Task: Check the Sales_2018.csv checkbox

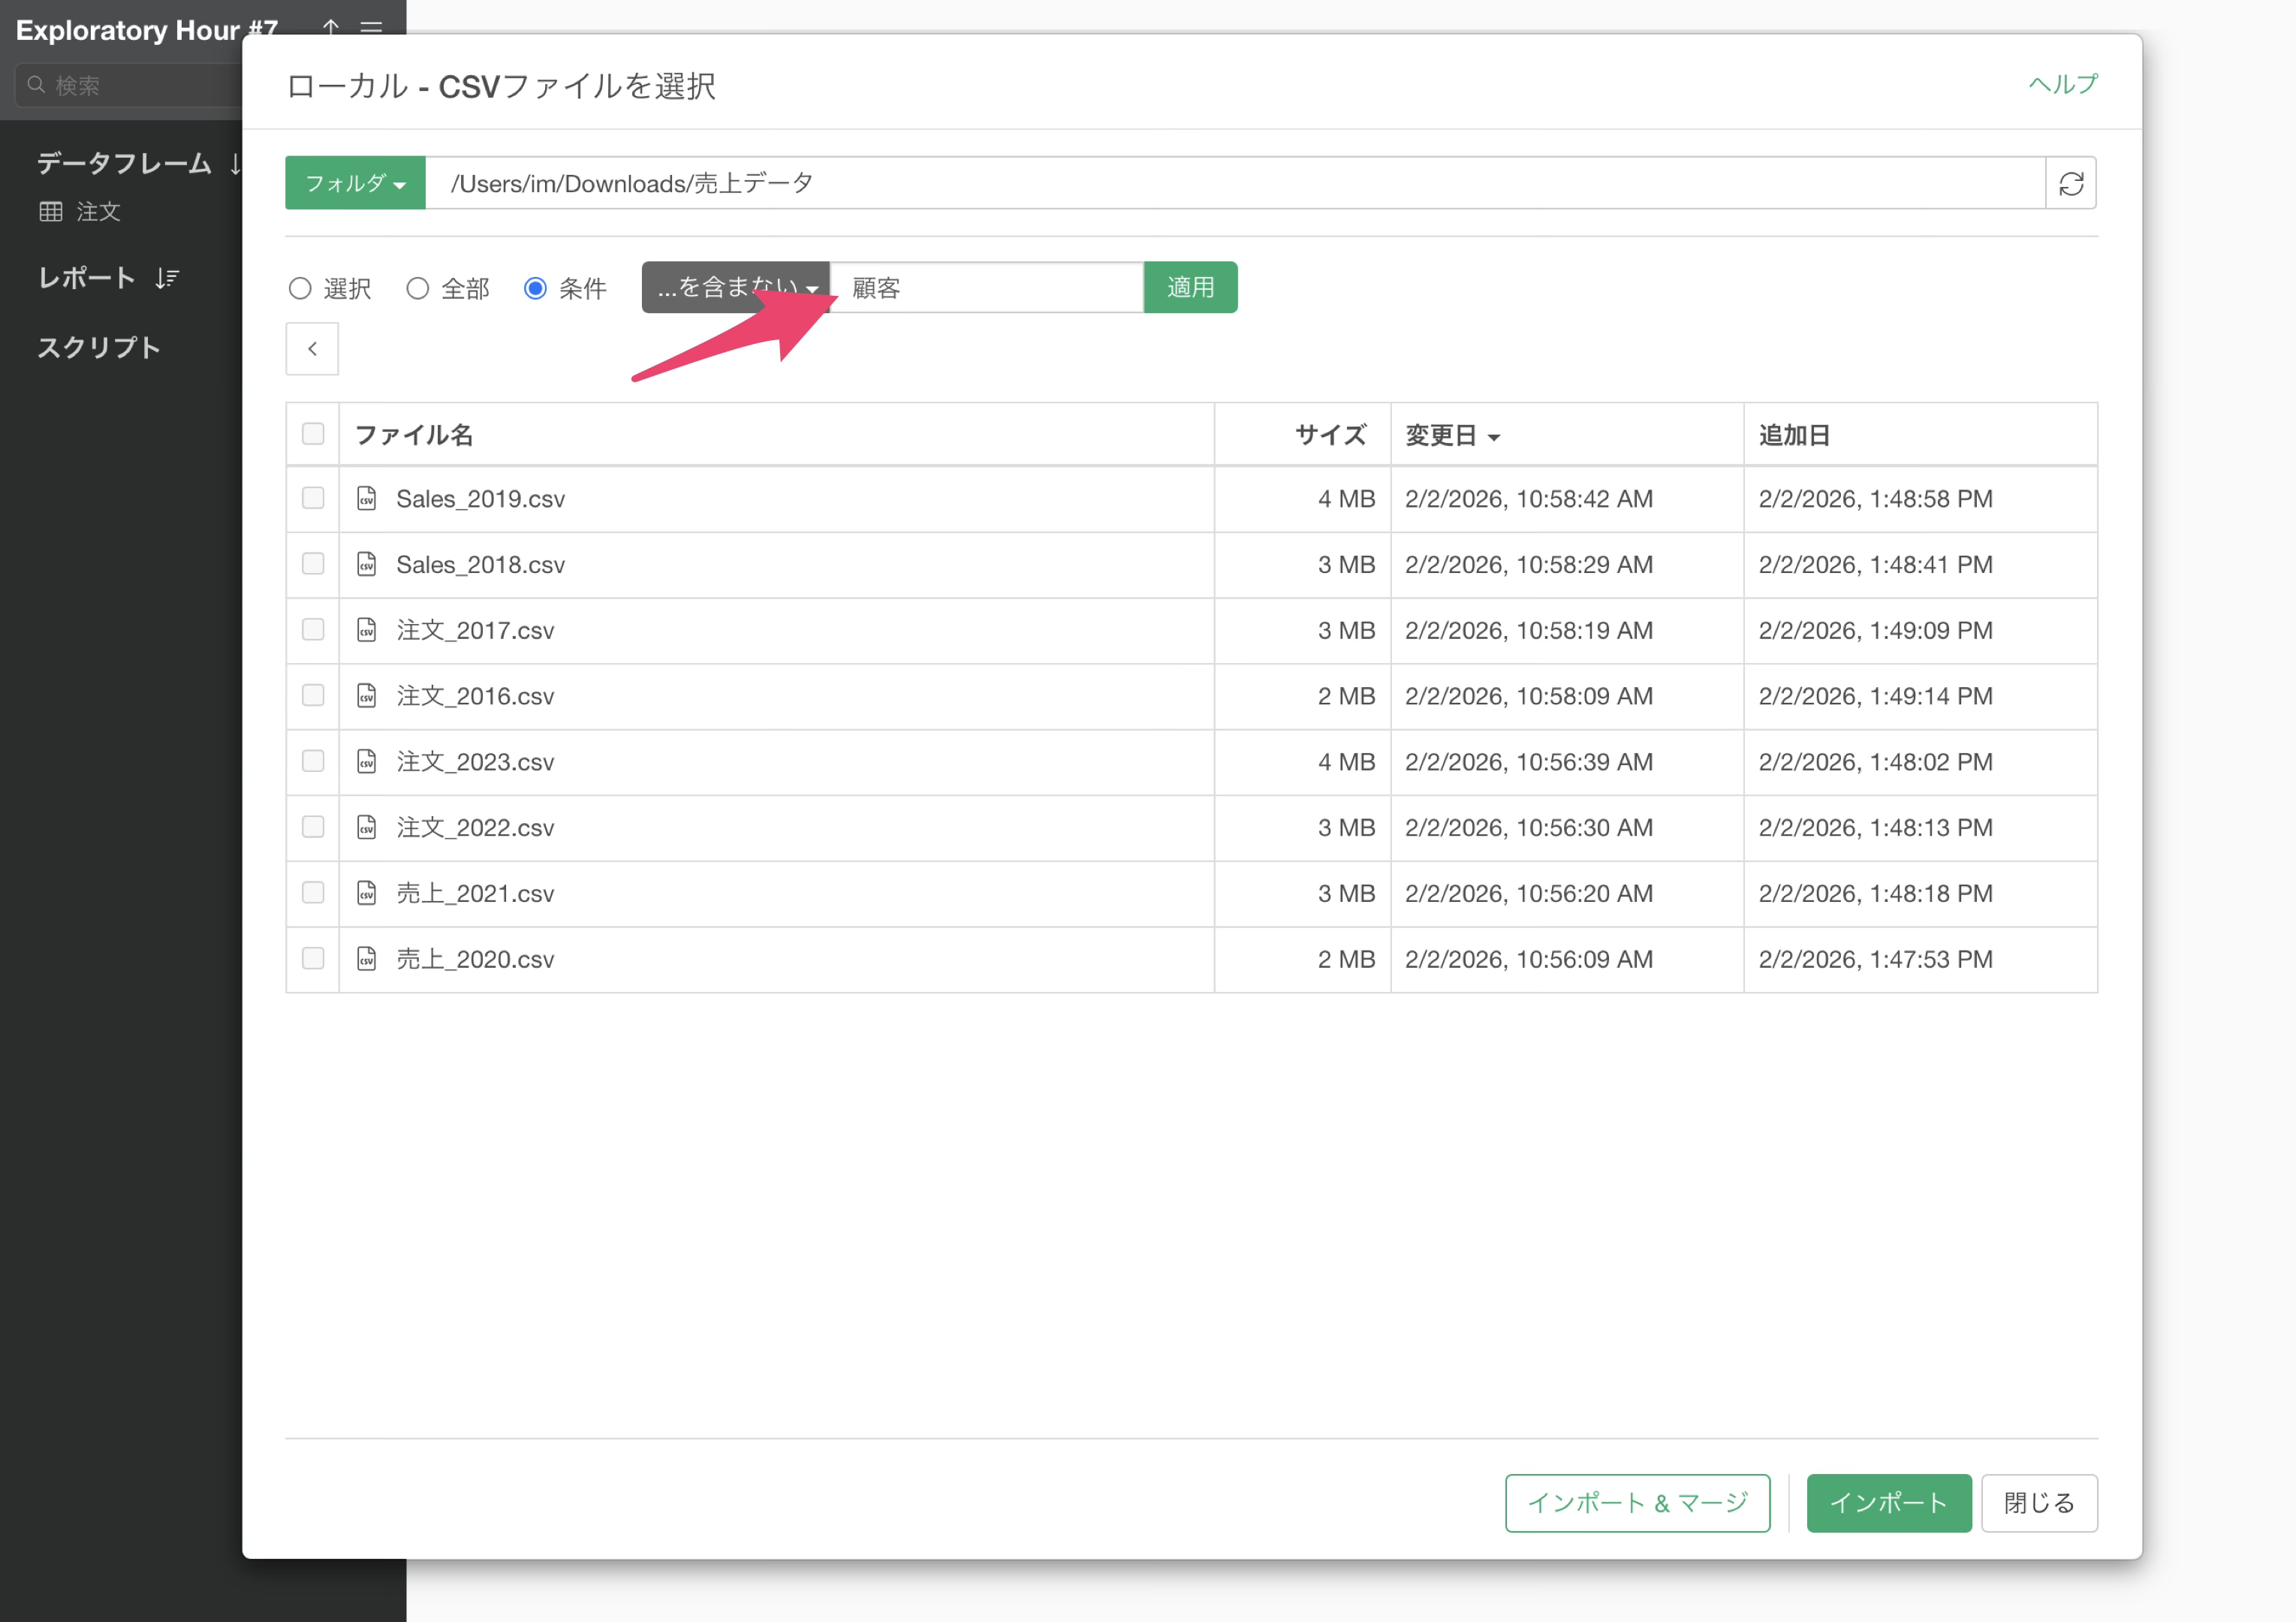Action: click(313, 564)
